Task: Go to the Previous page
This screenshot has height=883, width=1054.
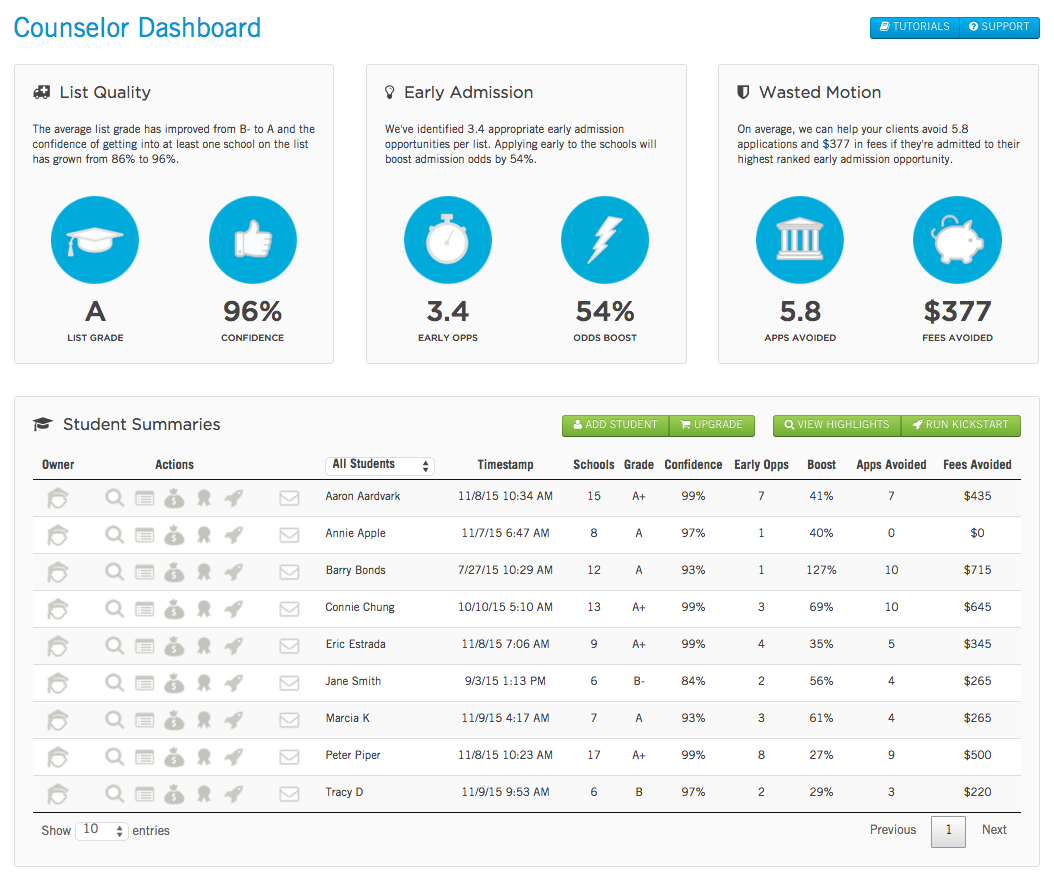Action: 893,830
